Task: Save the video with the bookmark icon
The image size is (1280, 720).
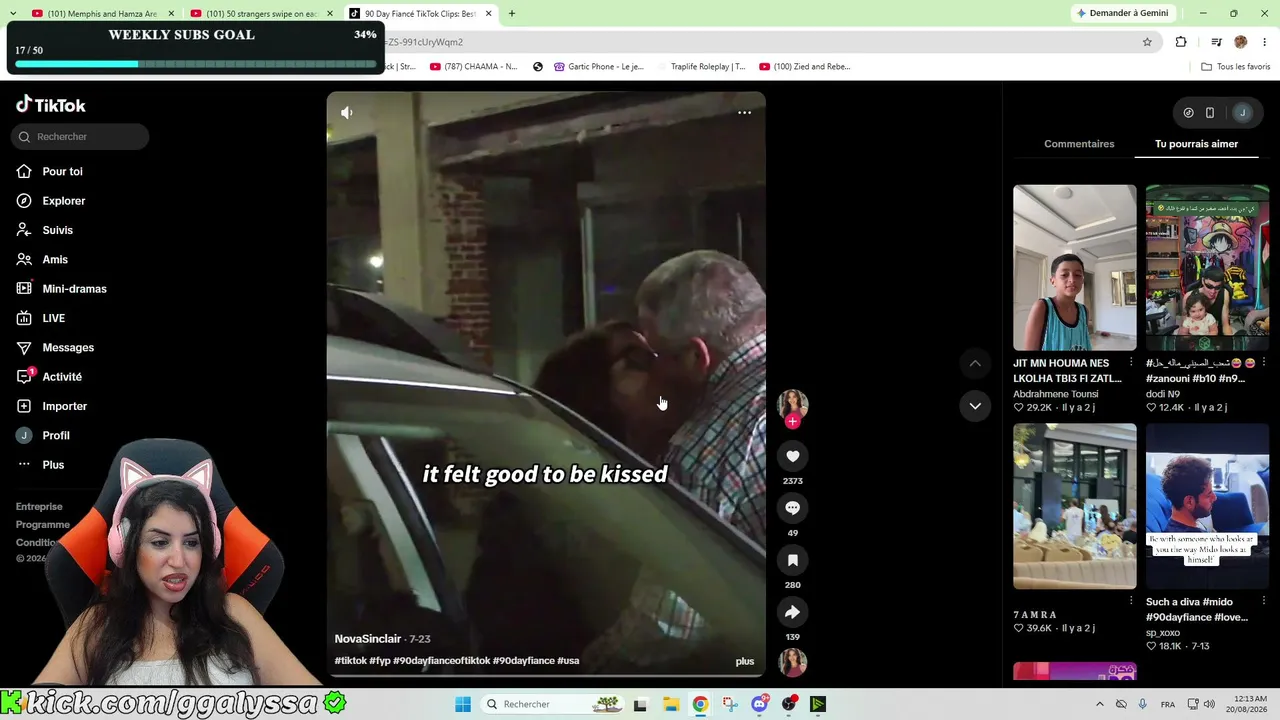Action: [x=793, y=560]
